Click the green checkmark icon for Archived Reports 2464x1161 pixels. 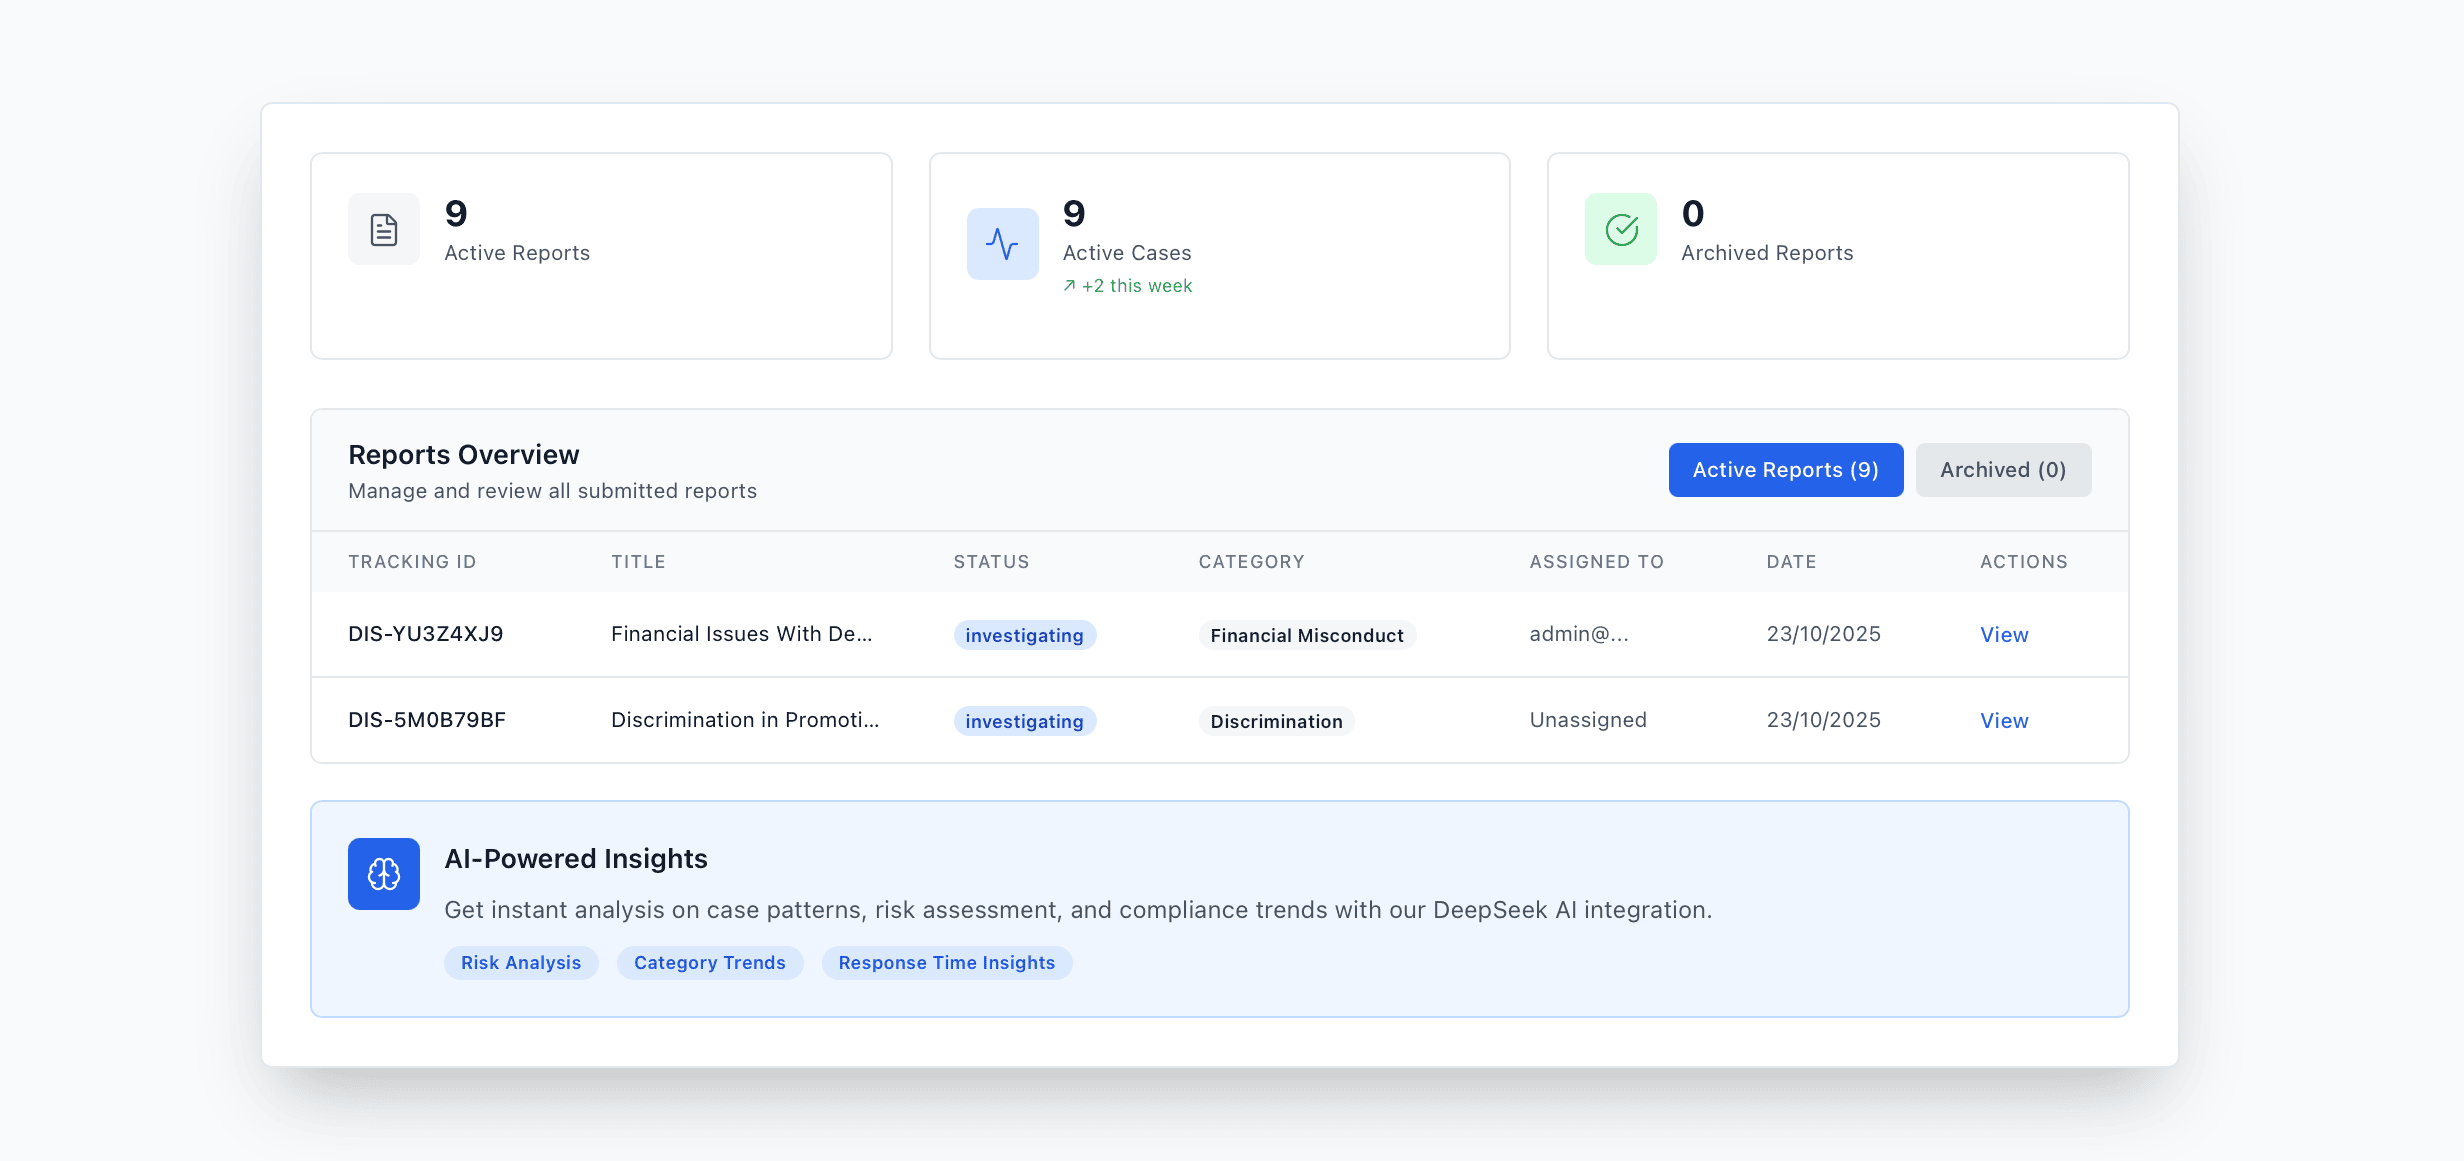point(1620,229)
